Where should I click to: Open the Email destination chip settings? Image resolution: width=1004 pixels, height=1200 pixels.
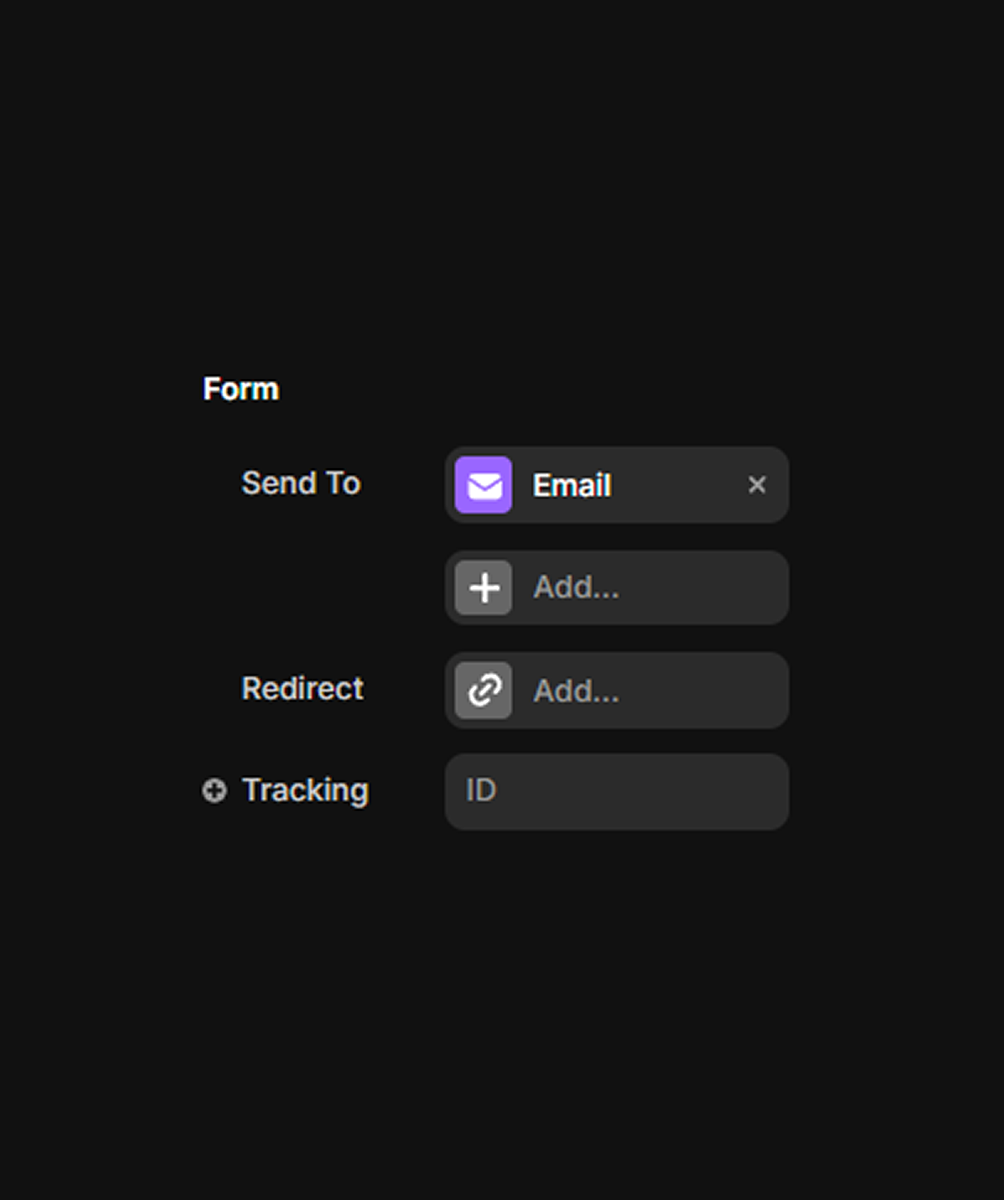600,485
